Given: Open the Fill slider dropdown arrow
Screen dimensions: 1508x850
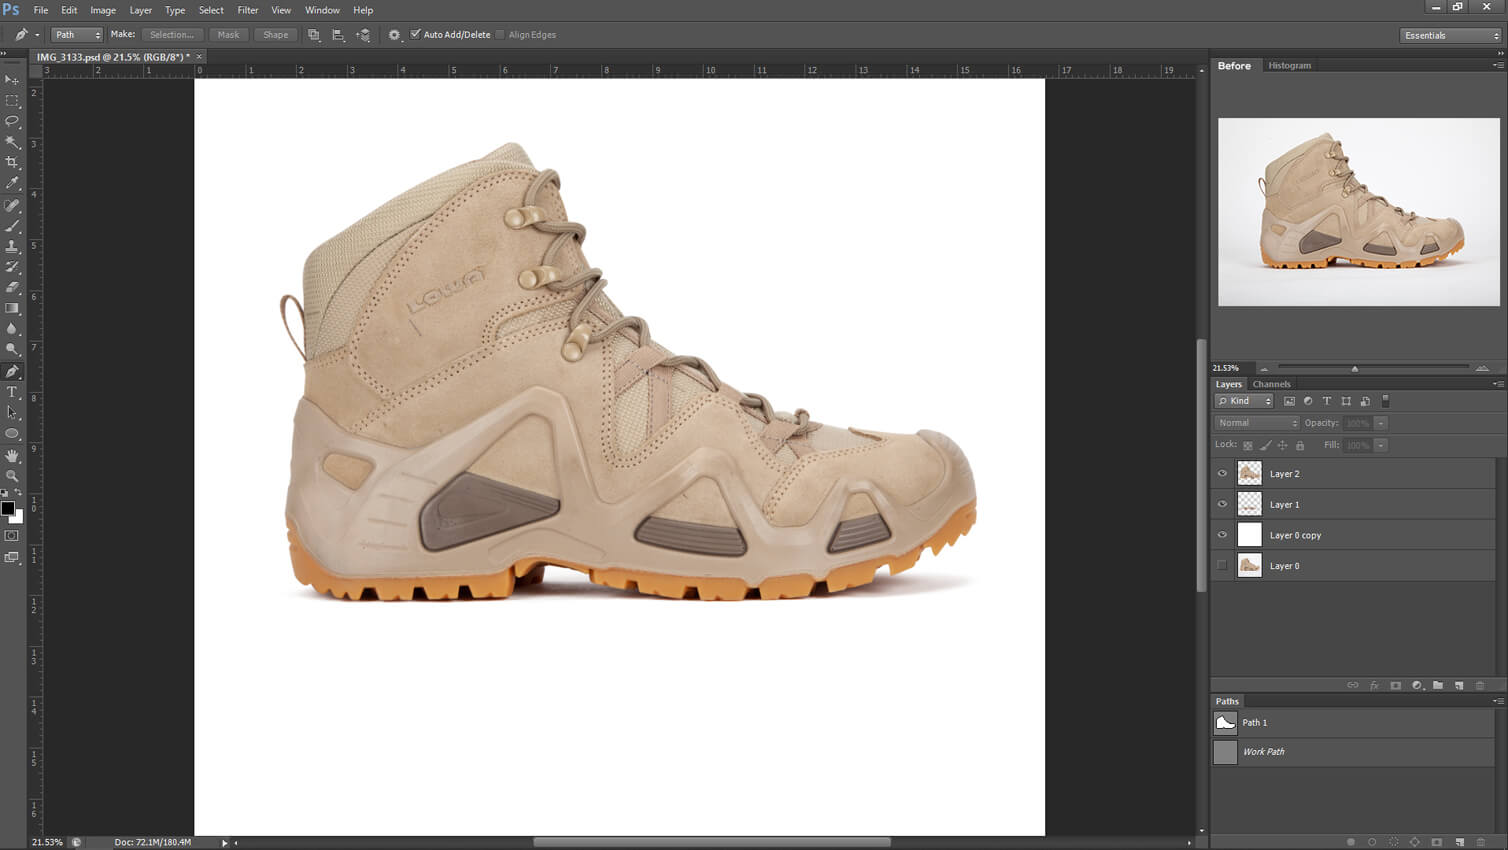Looking at the screenshot, I should tap(1381, 445).
